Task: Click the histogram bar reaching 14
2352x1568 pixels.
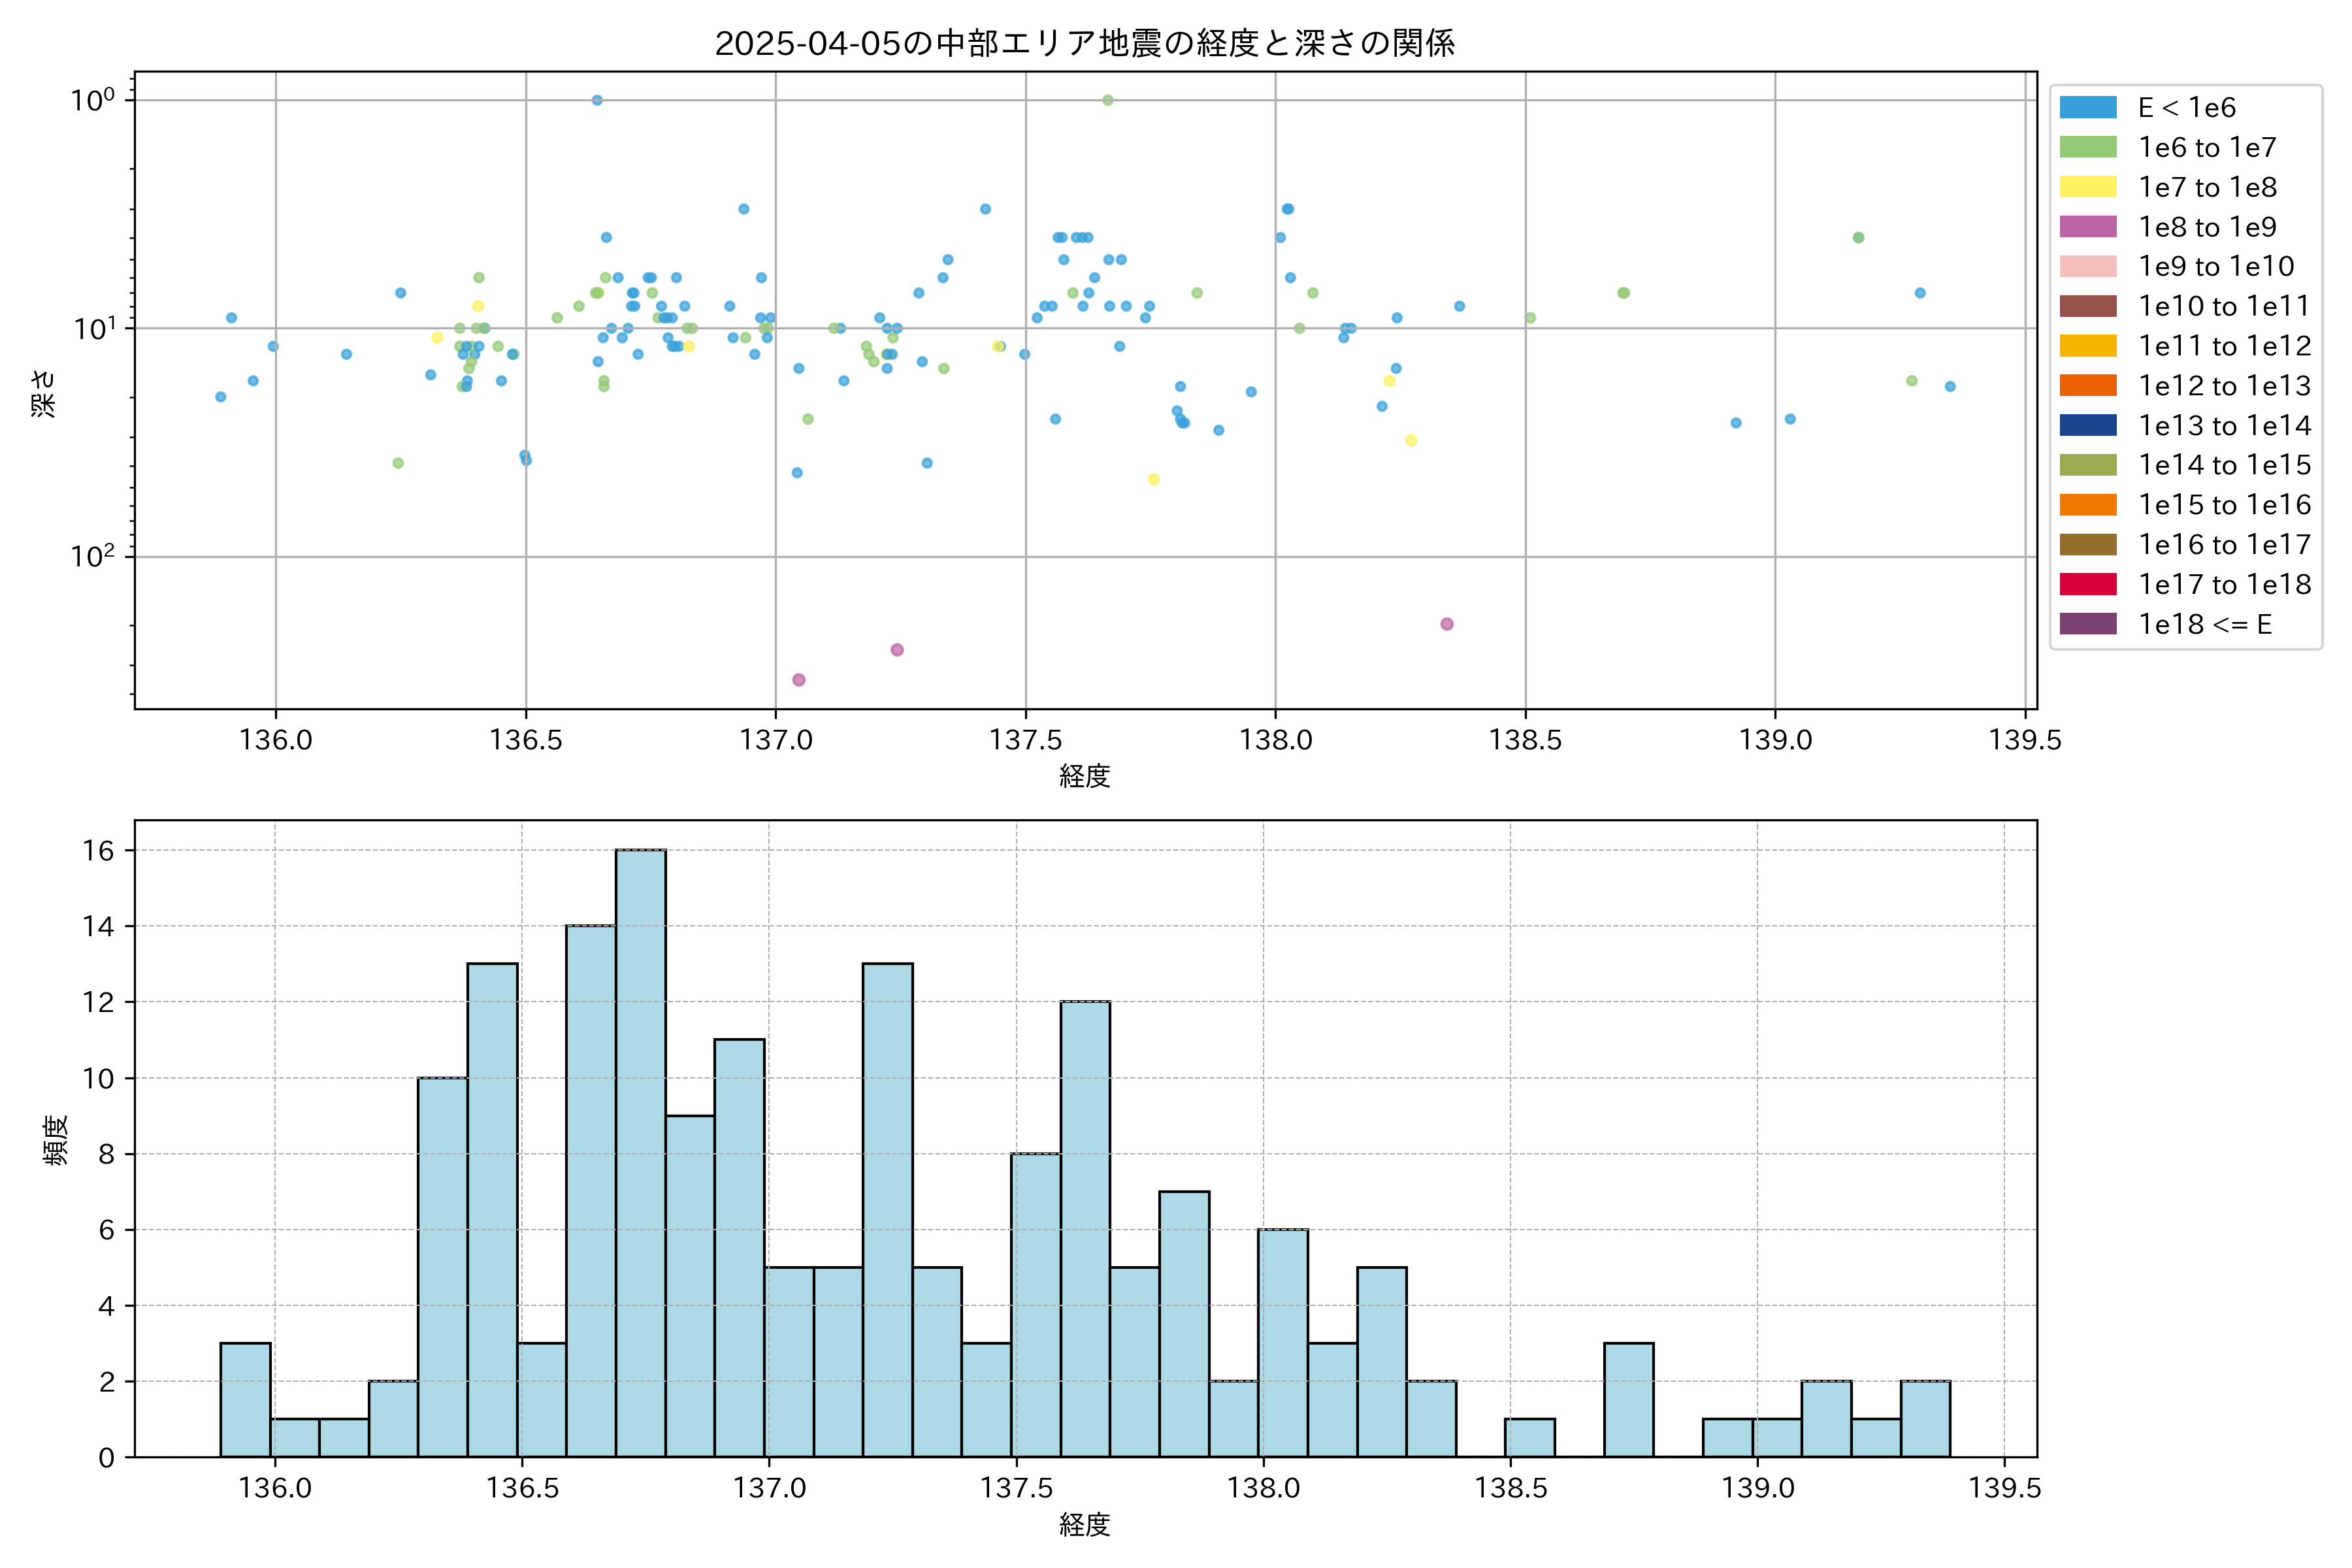Action: coord(591,1190)
